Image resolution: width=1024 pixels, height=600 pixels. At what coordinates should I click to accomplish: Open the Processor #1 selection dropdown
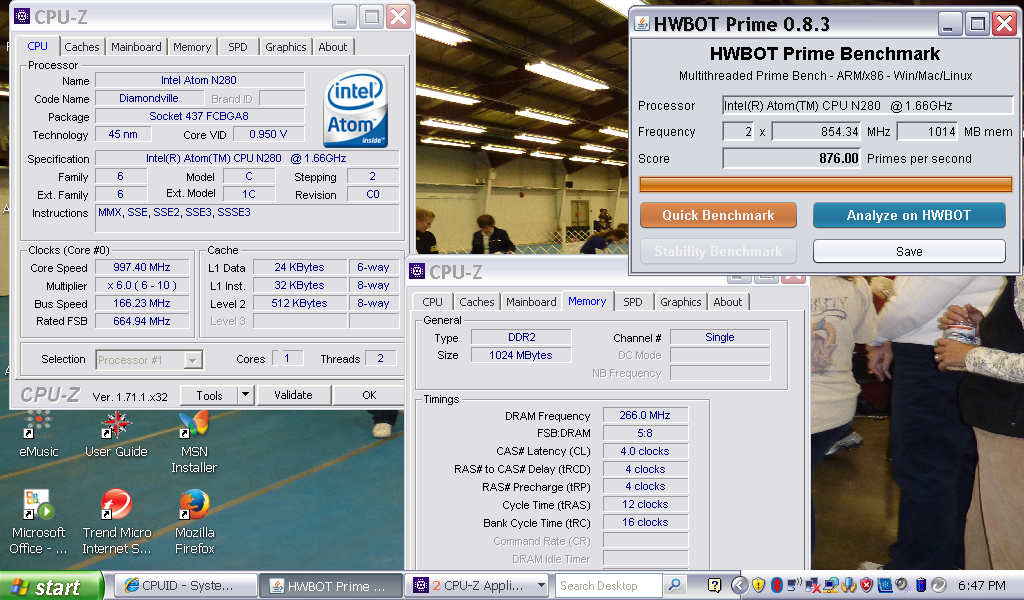pyautogui.click(x=150, y=360)
